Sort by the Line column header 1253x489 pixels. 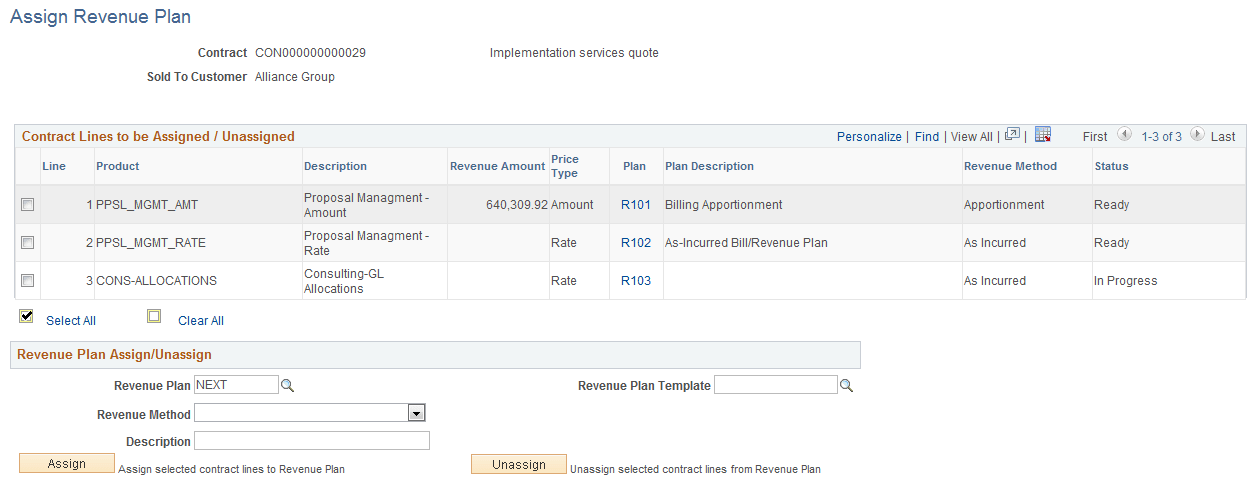pyautogui.click(x=54, y=166)
